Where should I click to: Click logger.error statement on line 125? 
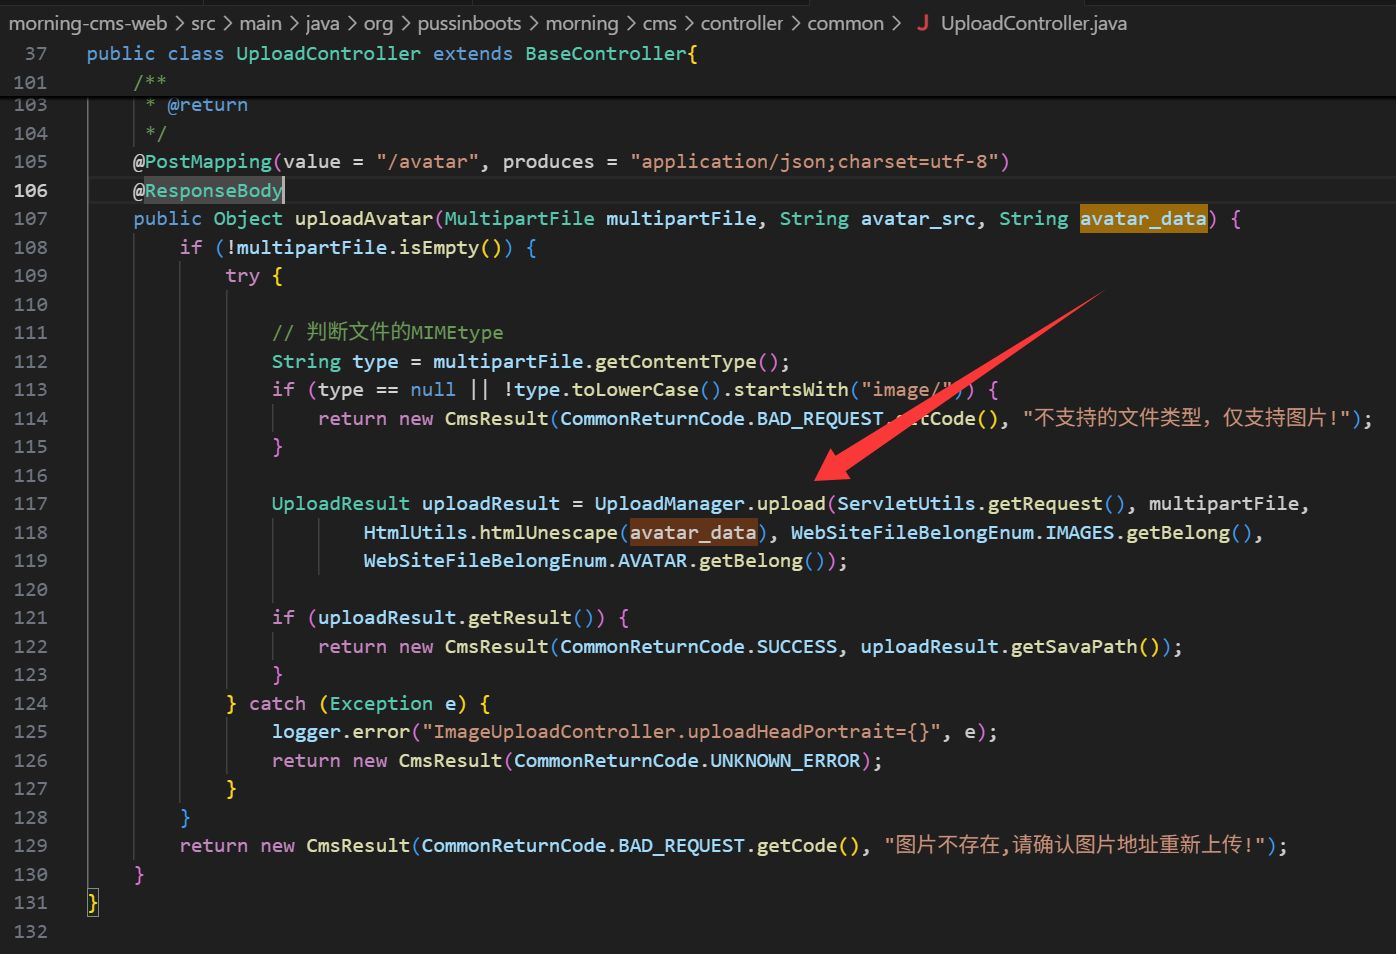tap(340, 732)
